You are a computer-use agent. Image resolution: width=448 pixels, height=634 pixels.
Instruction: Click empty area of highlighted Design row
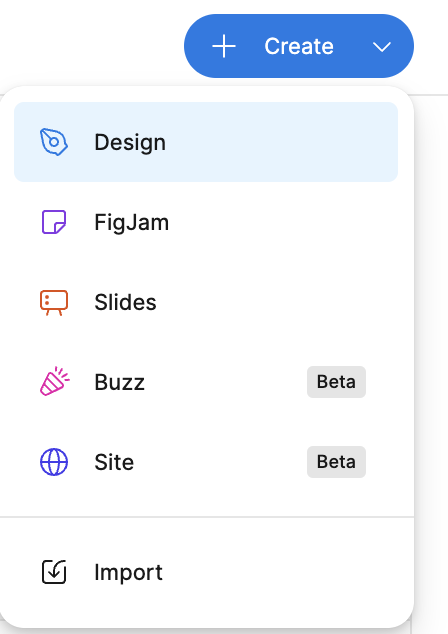click(x=283, y=142)
